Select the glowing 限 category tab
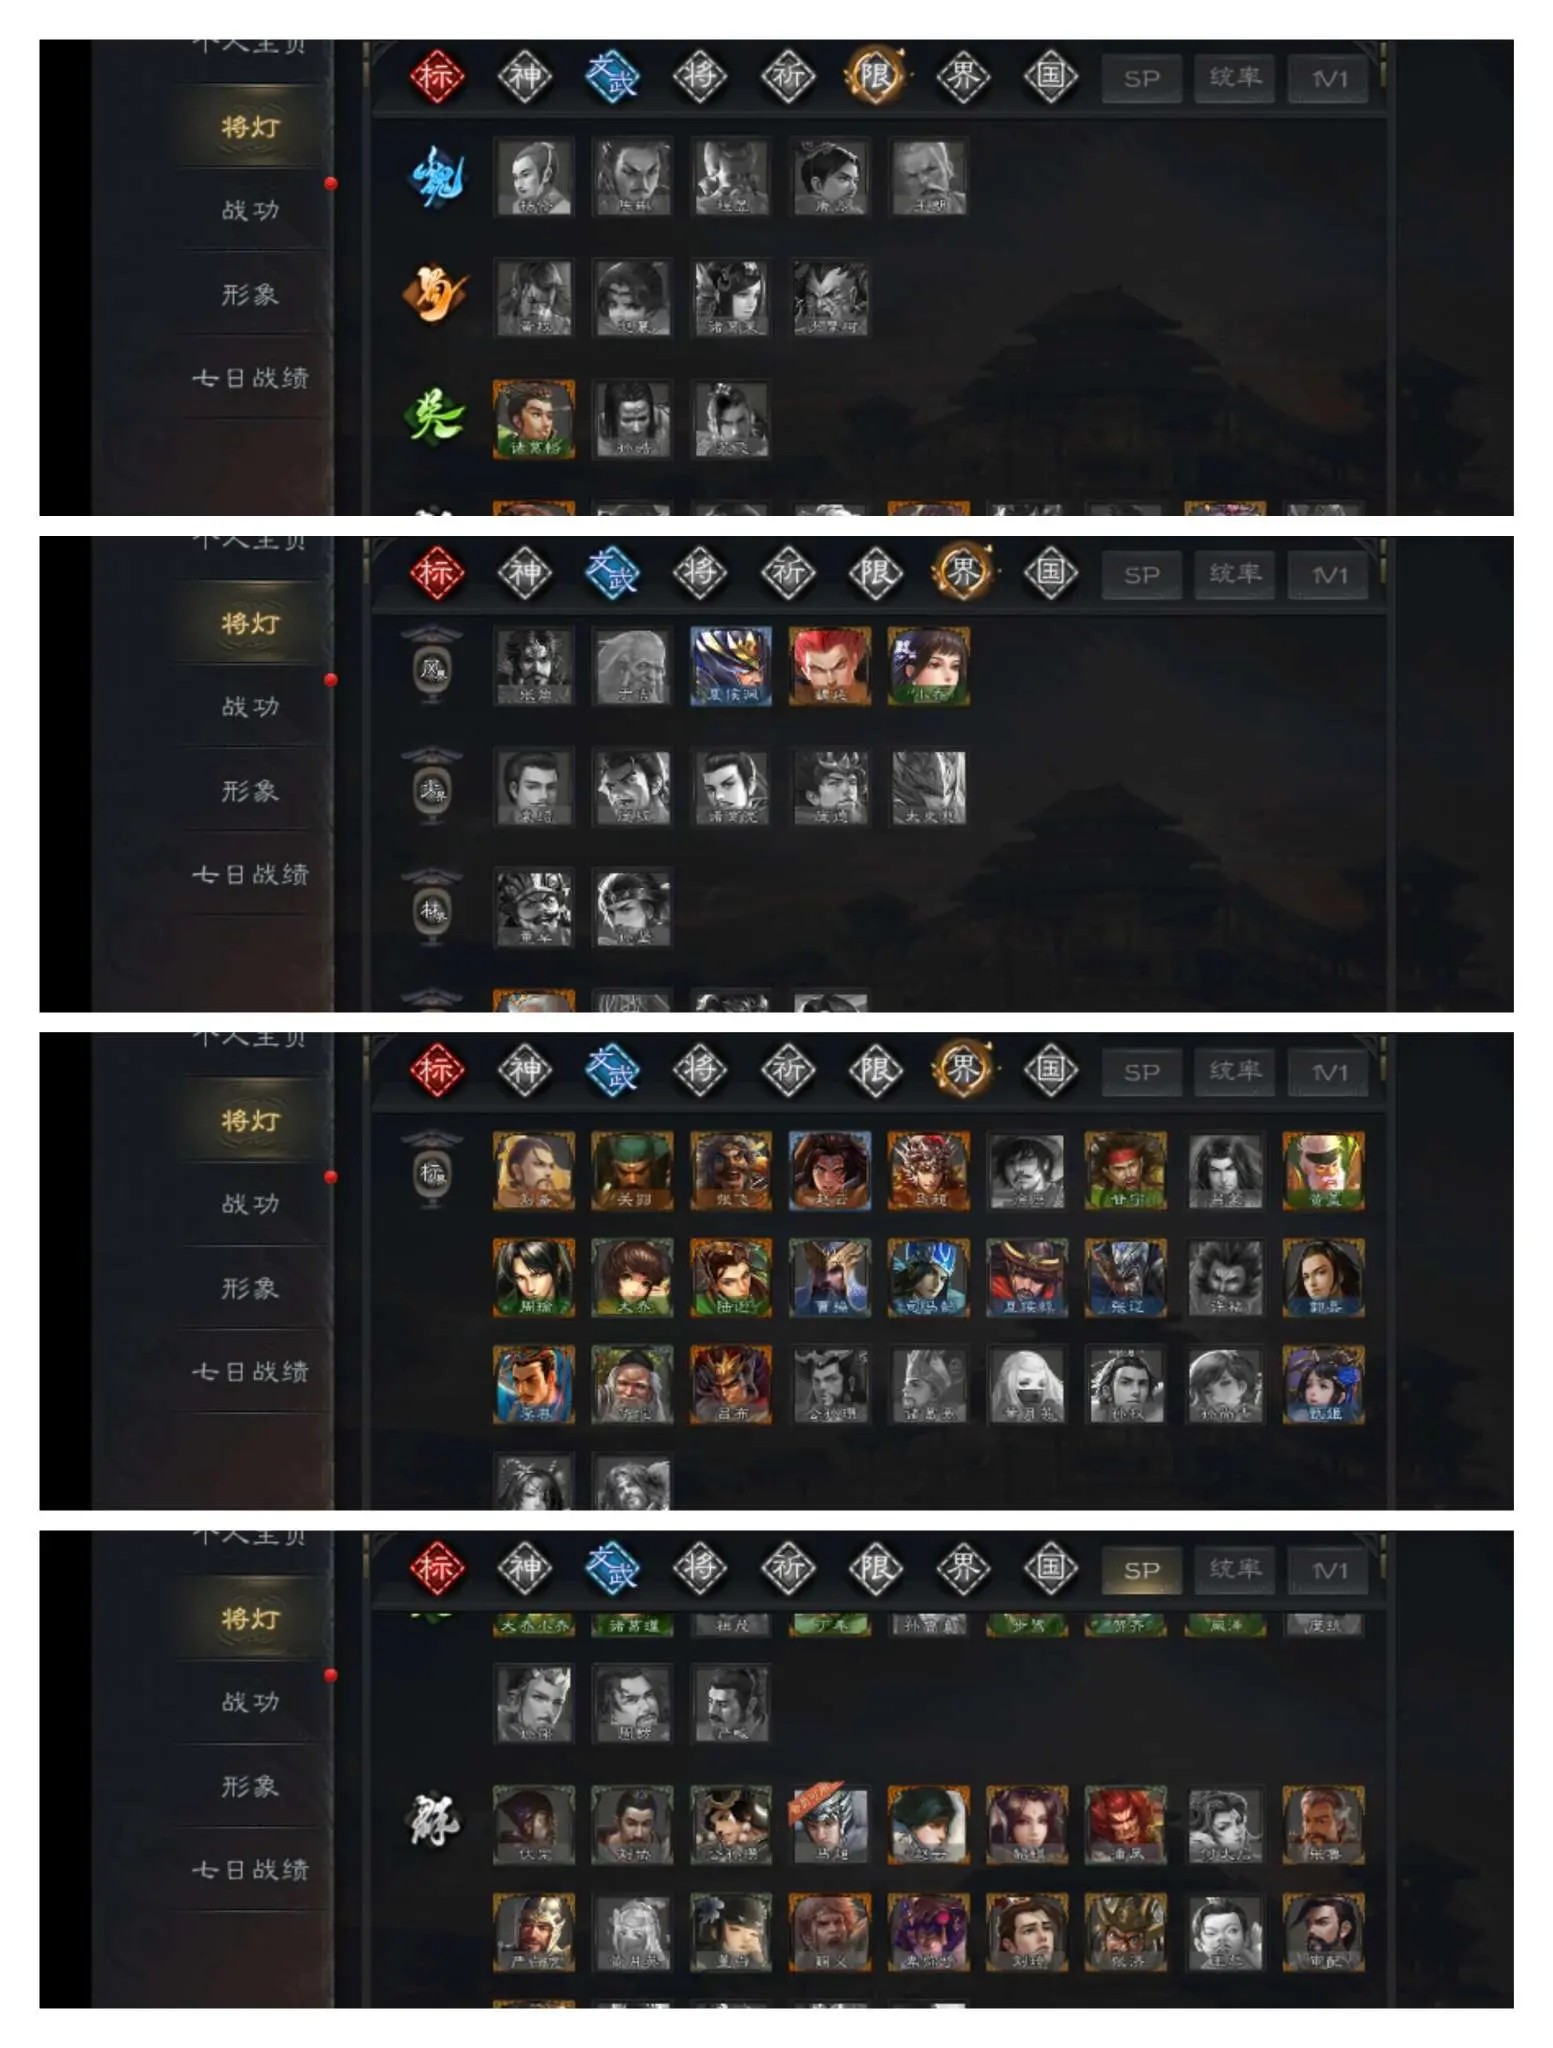 (x=875, y=75)
